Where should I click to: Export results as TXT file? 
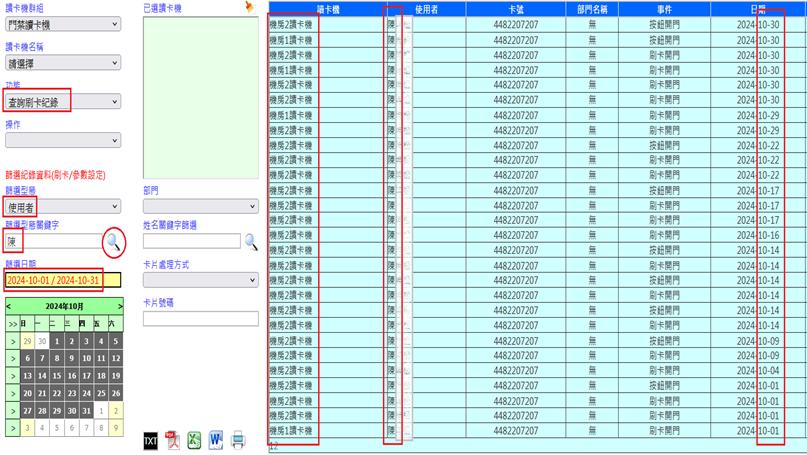150,440
